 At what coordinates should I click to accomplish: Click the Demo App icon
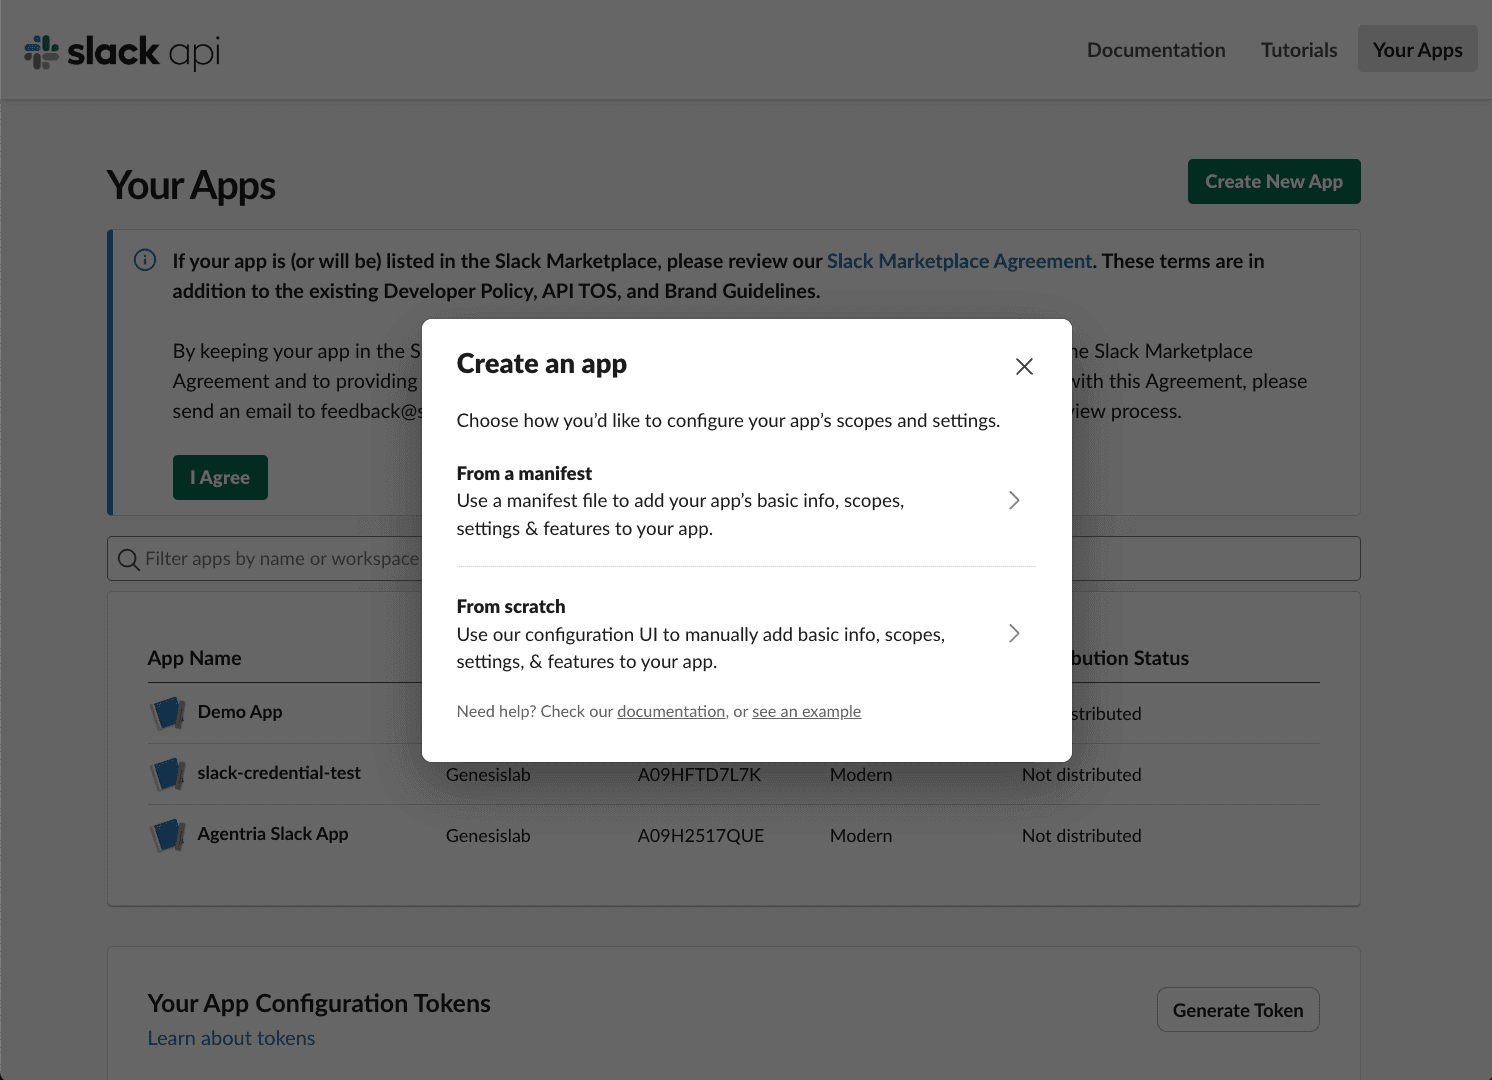click(168, 713)
